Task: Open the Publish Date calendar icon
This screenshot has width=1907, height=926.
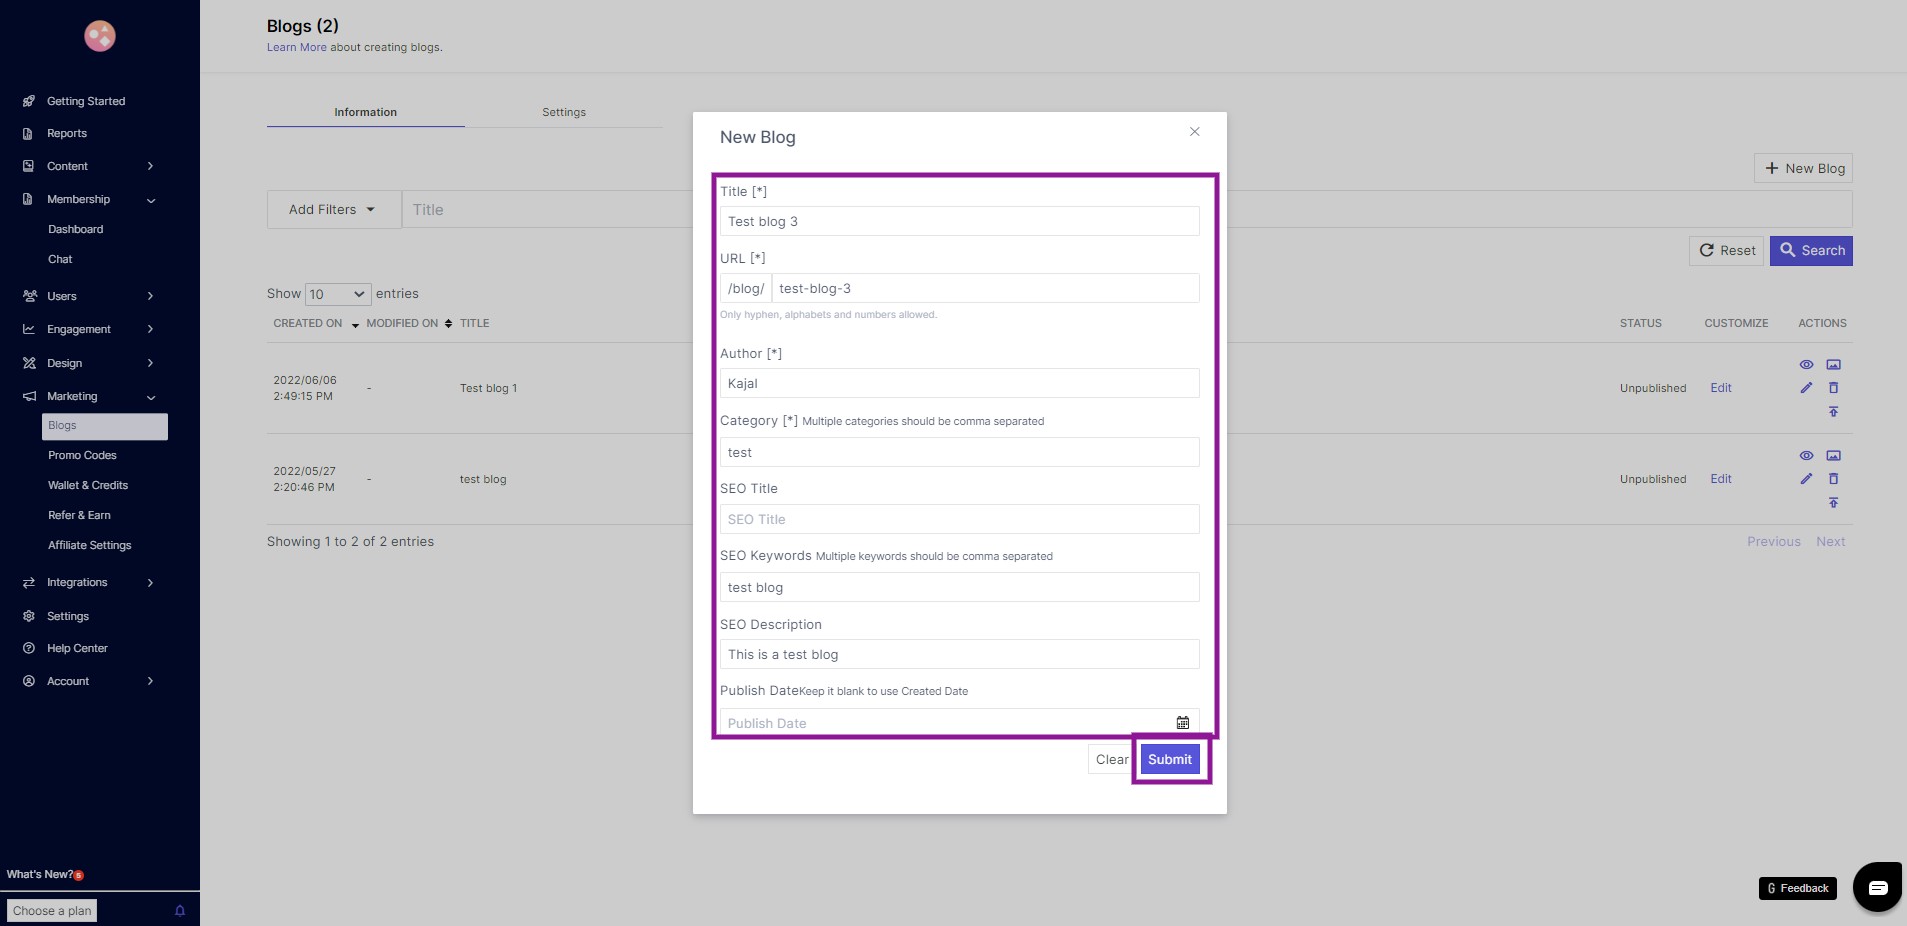Action: click(x=1183, y=722)
